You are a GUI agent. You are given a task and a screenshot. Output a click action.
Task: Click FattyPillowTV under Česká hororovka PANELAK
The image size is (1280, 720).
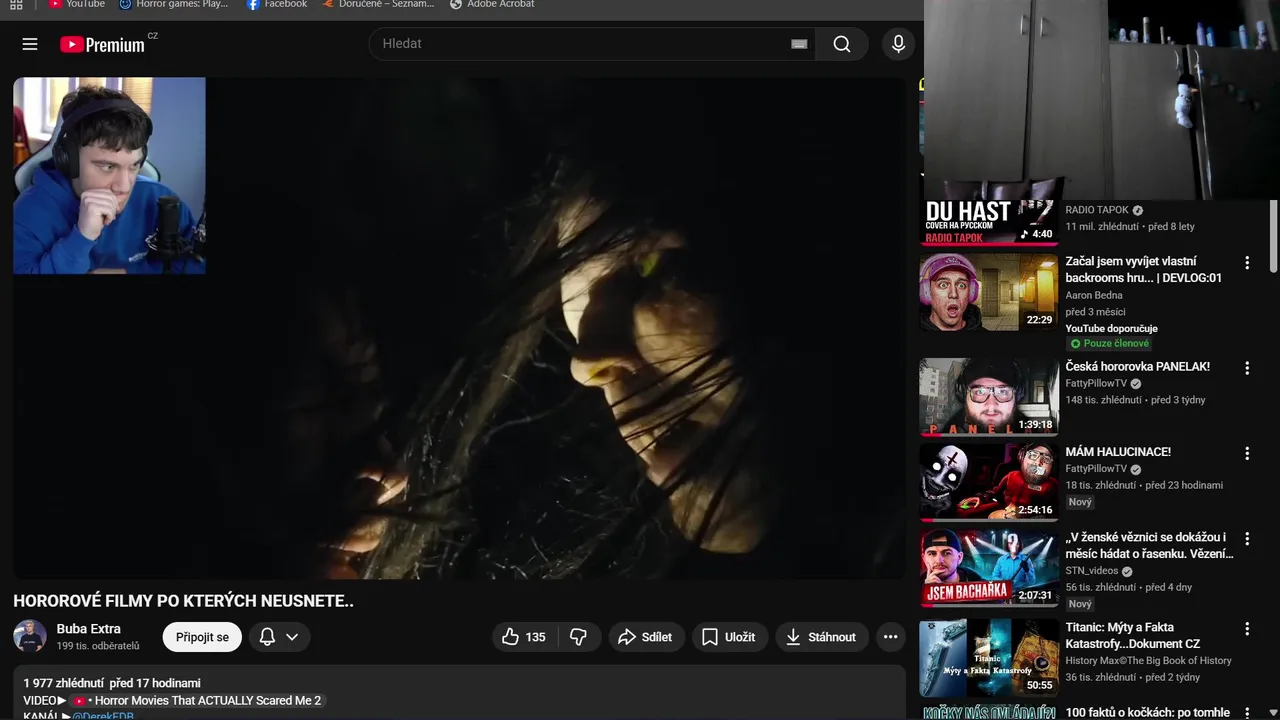1096,383
